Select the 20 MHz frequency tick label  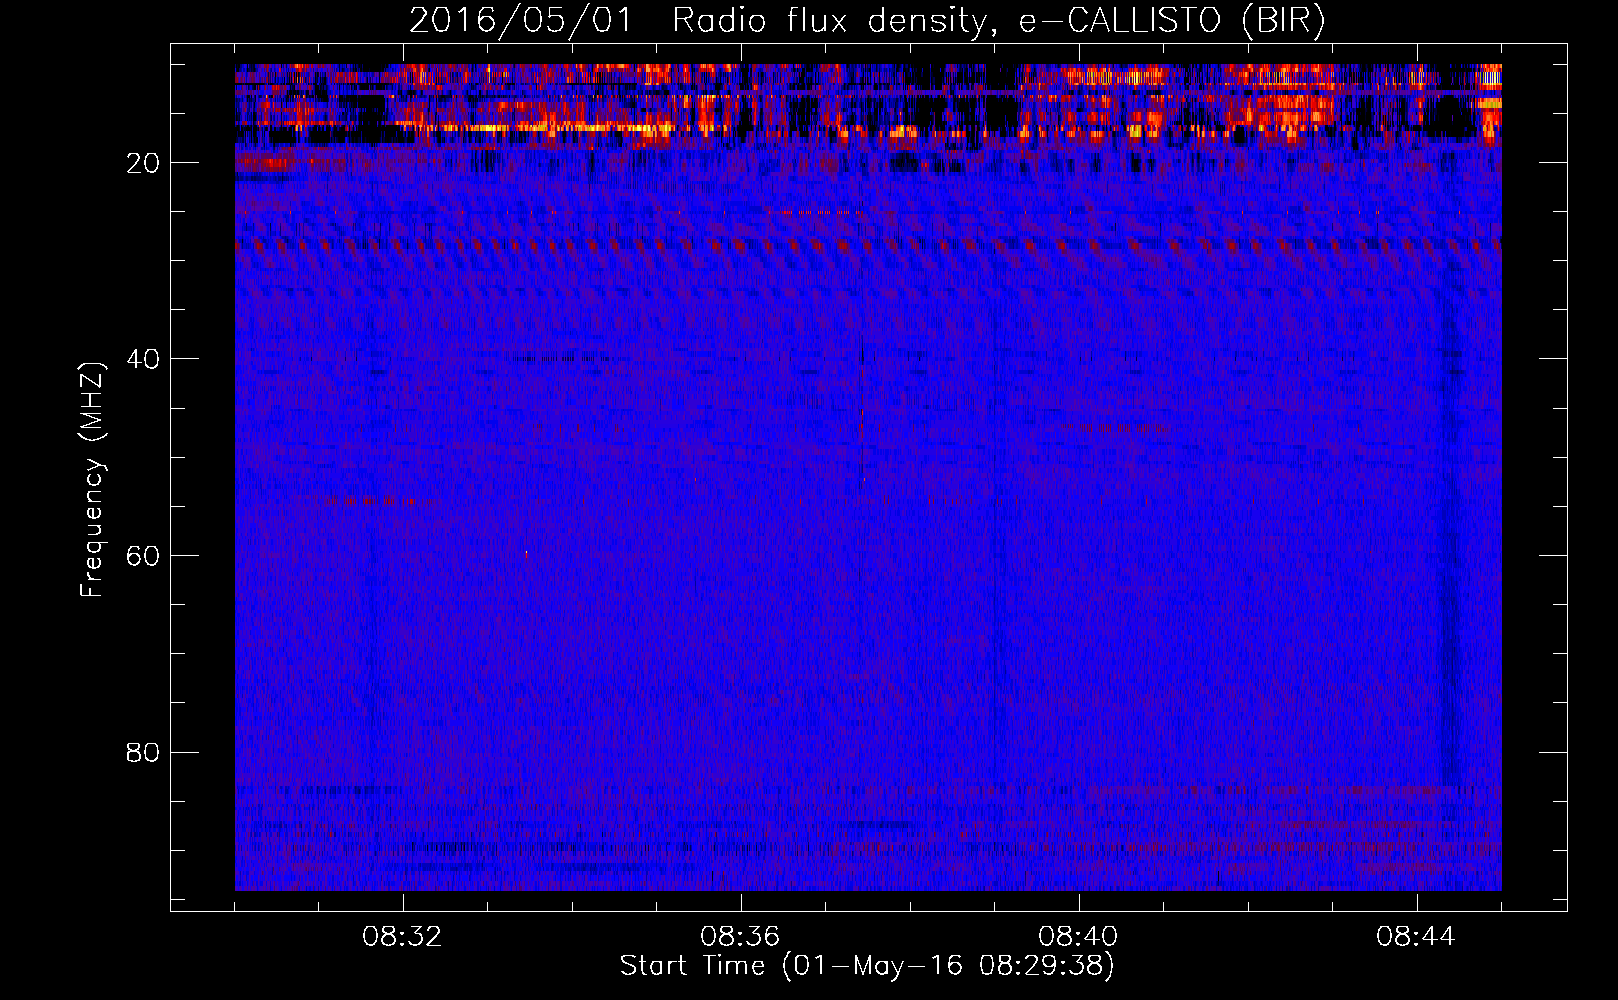tap(144, 163)
